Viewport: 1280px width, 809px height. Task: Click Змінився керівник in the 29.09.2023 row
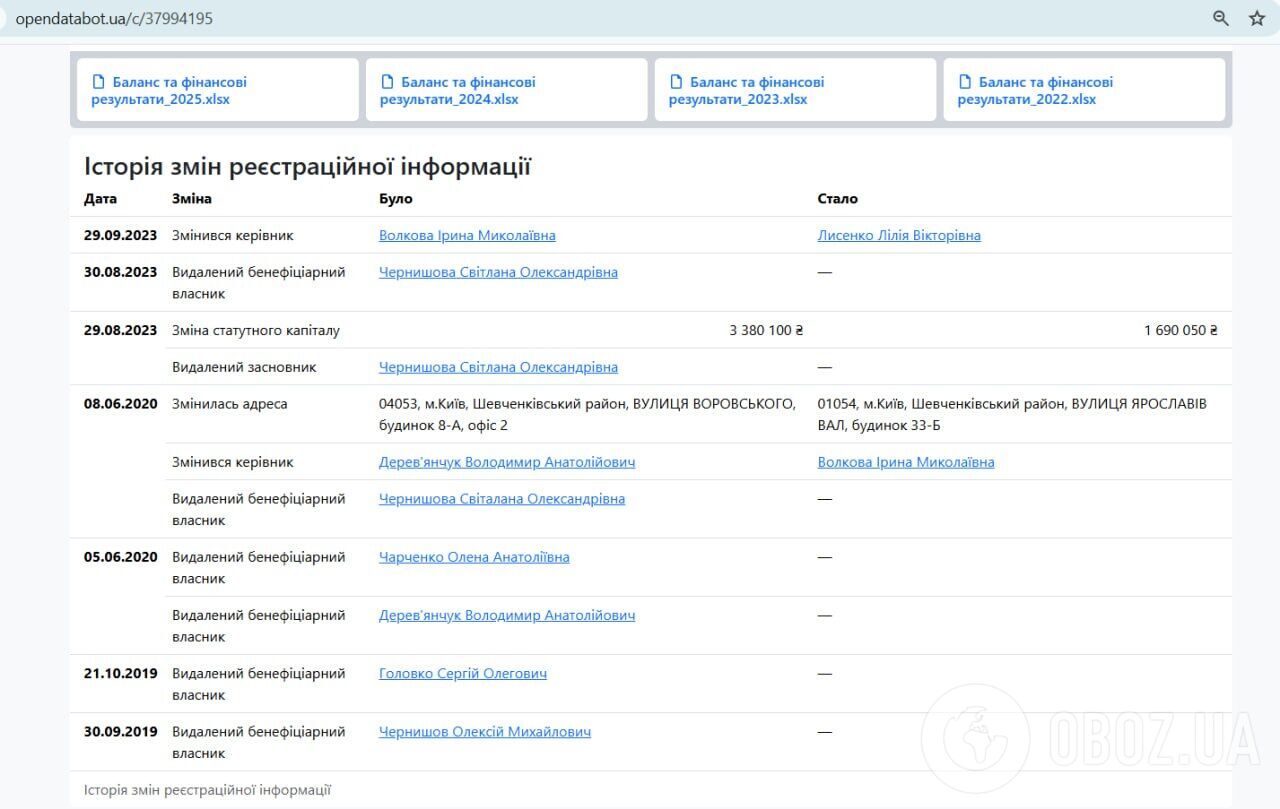point(233,236)
